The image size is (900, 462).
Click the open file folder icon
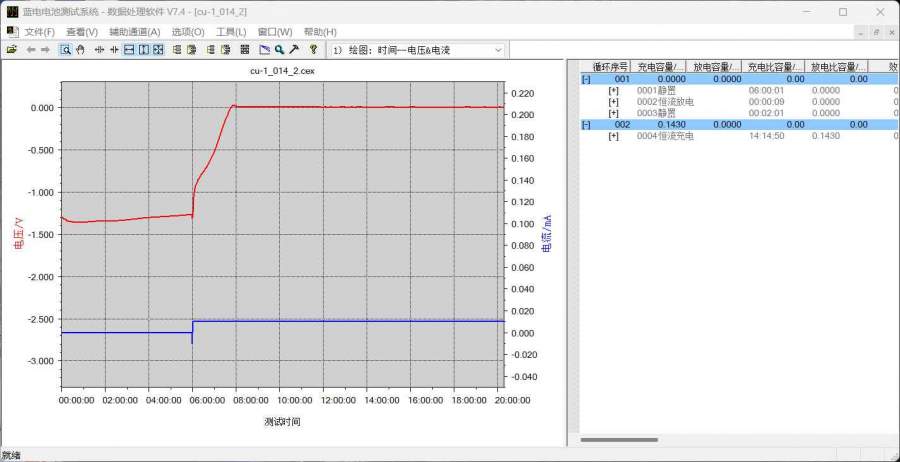click(12, 49)
